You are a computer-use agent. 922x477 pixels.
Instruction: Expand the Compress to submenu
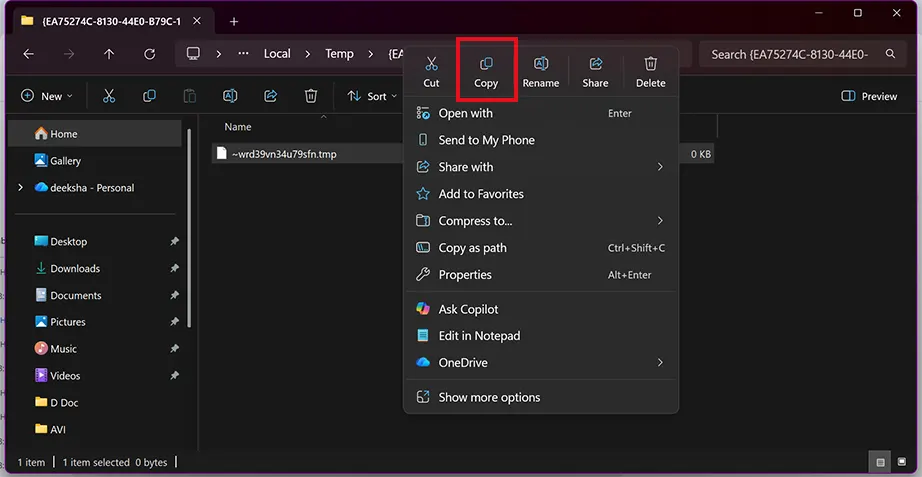[540, 221]
